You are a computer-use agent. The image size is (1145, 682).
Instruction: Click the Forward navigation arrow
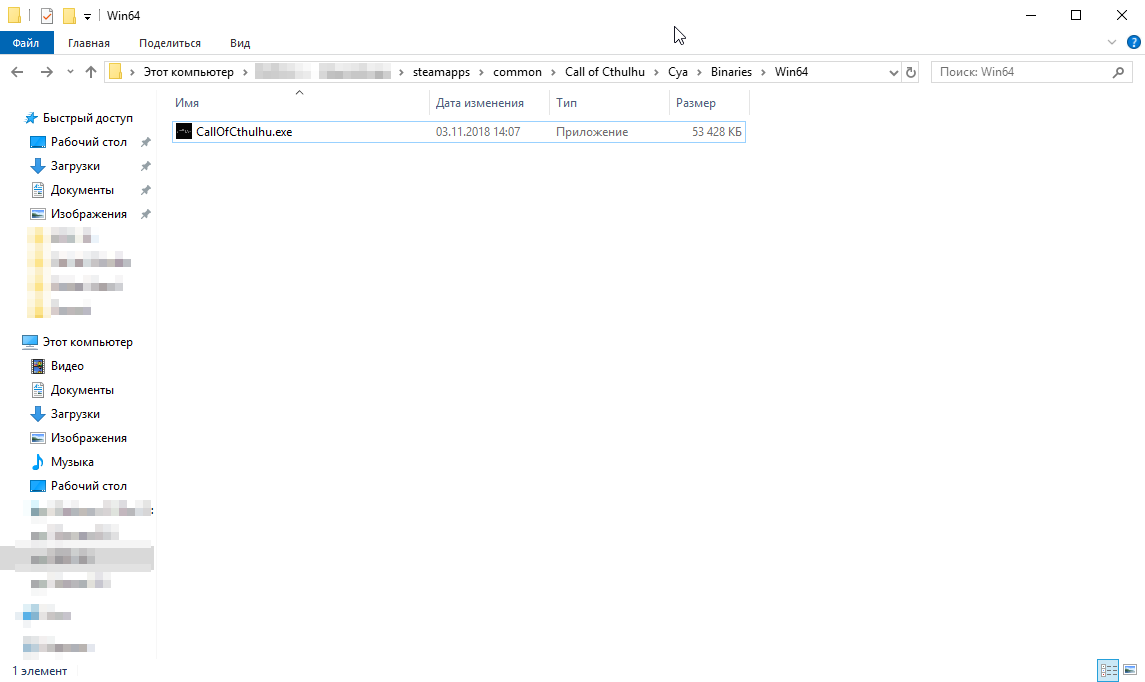[47, 72]
